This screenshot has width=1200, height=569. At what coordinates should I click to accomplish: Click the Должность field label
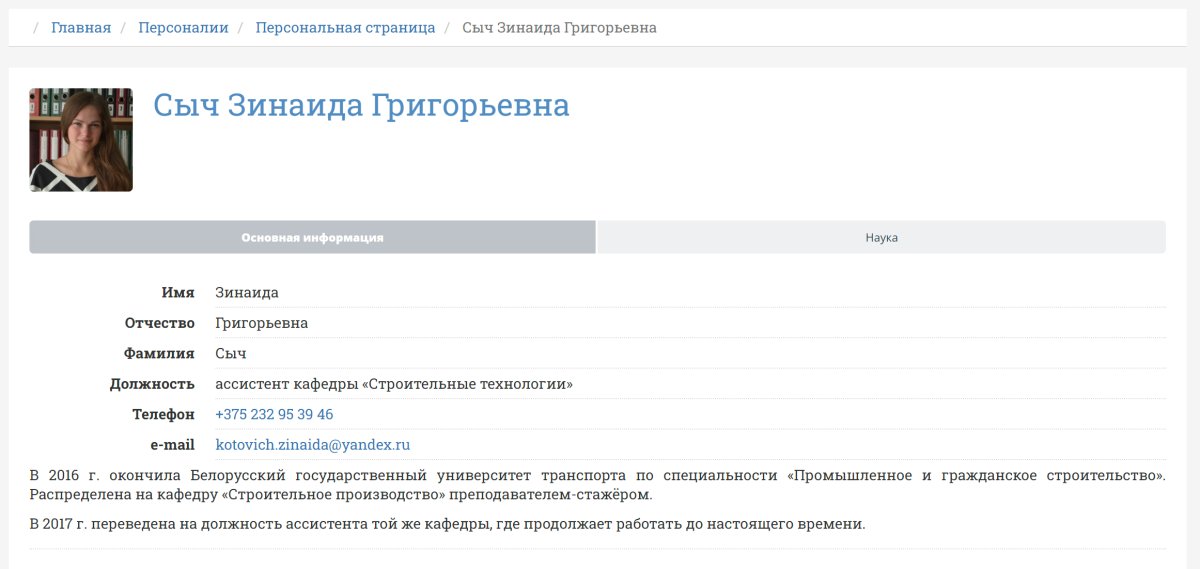(152, 384)
